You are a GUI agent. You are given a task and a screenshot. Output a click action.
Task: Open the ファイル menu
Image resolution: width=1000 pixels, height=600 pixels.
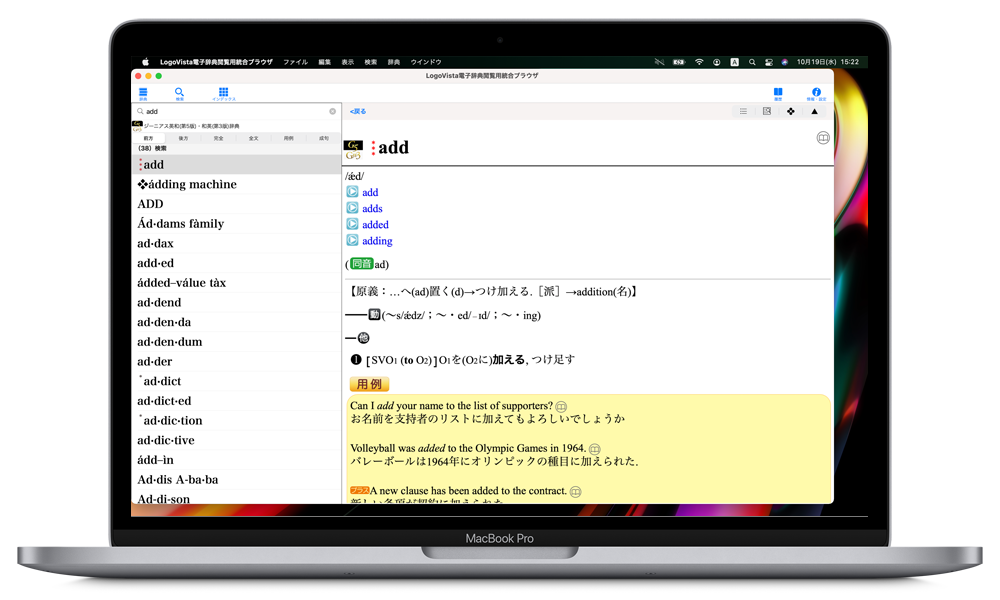tap(295, 62)
